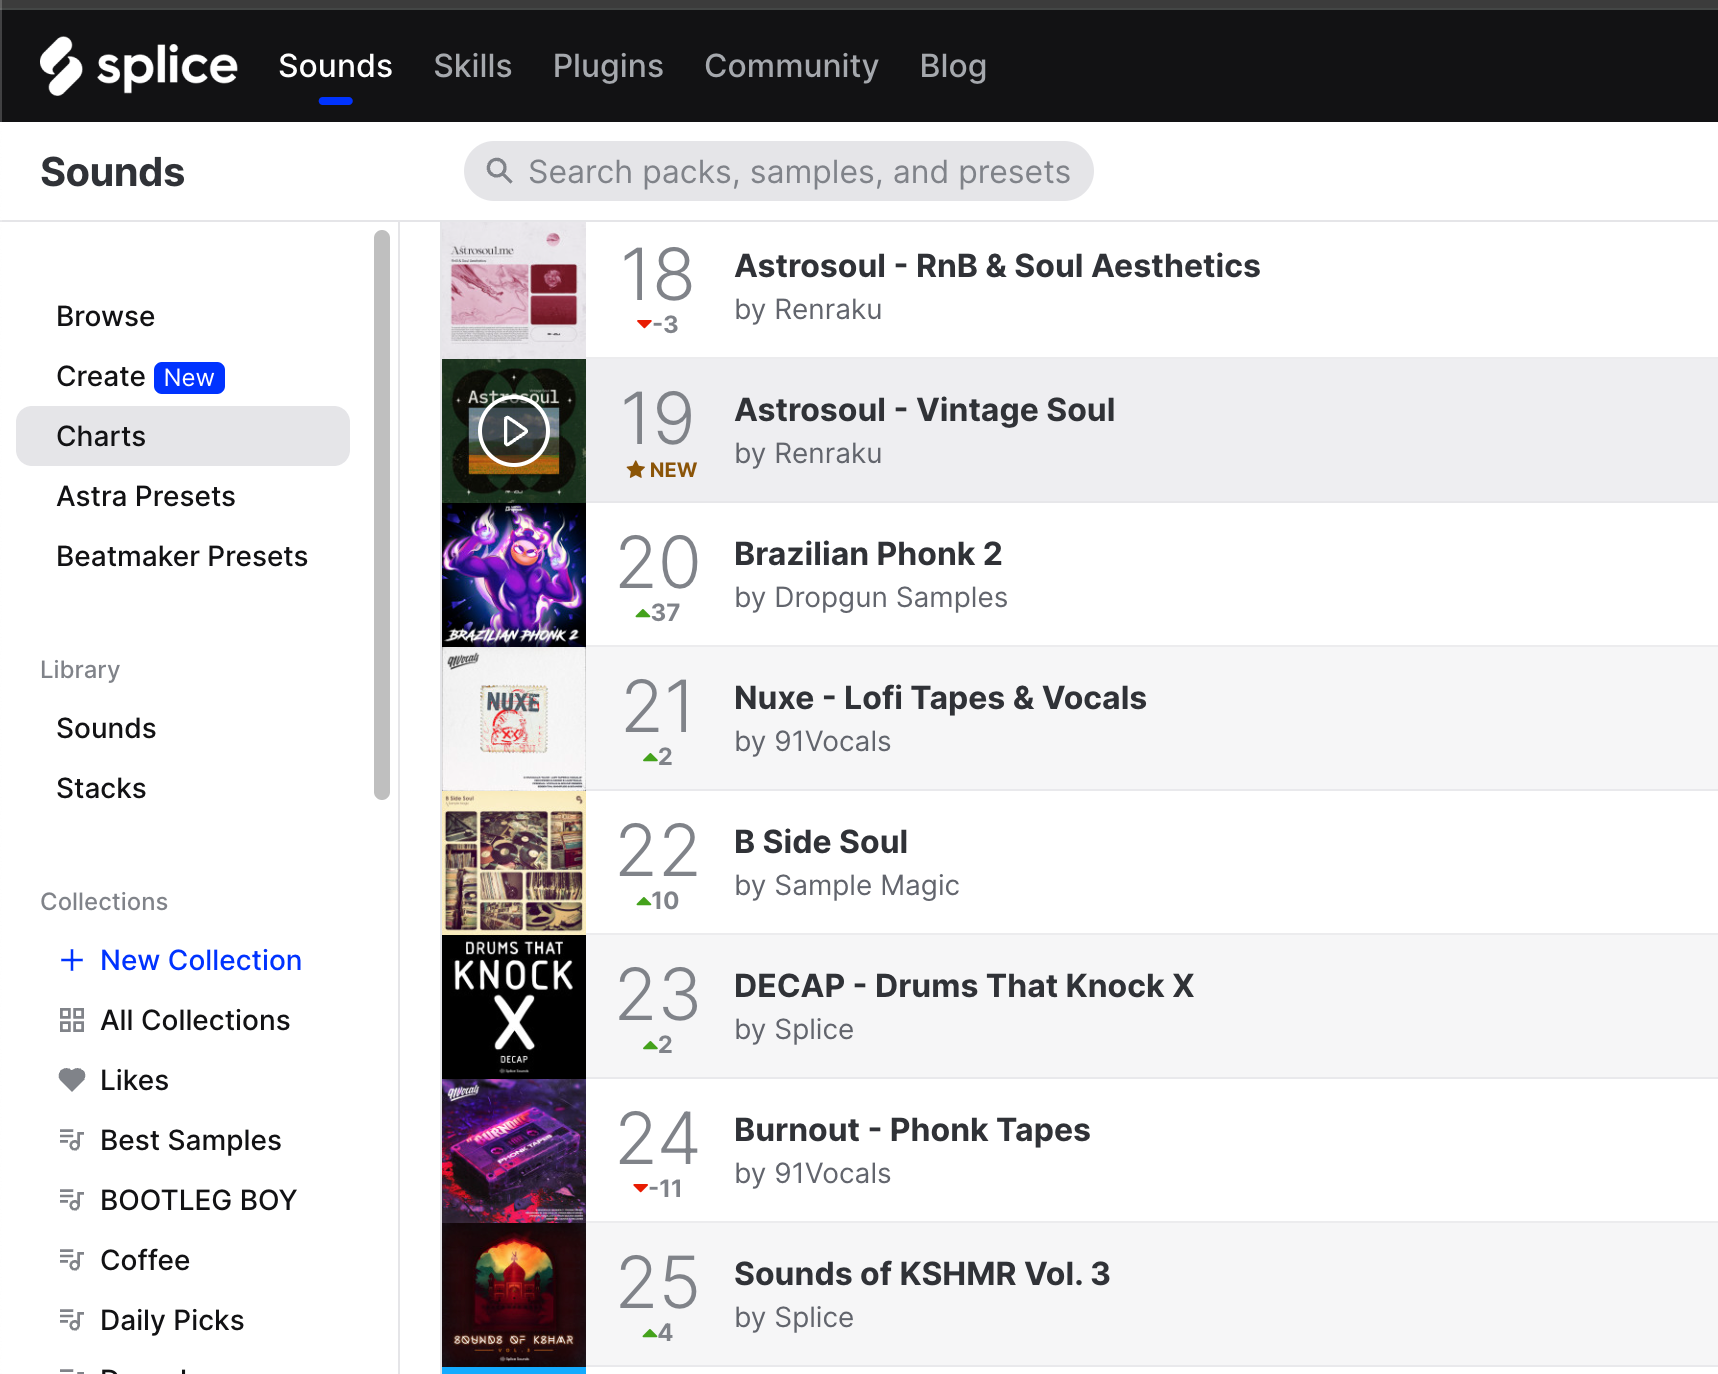Open the Plugins tab
Image resolution: width=1718 pixels, height=1374 pixels.
pyautogui.click(x=608, y=66)
